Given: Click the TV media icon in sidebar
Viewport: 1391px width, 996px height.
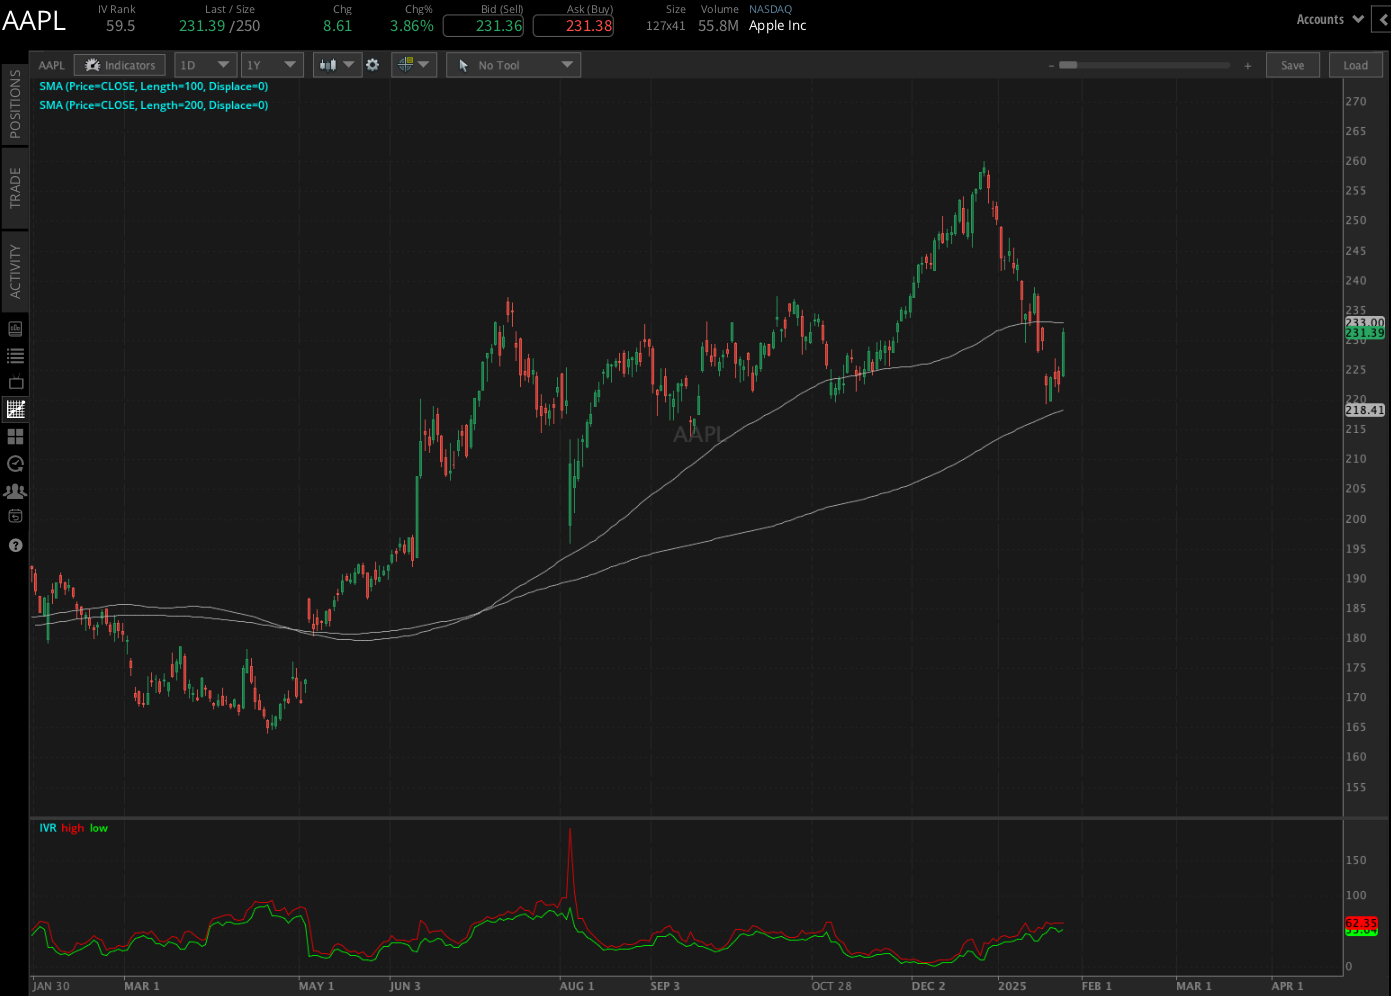Looking at the screenshot, I should 15,382.
